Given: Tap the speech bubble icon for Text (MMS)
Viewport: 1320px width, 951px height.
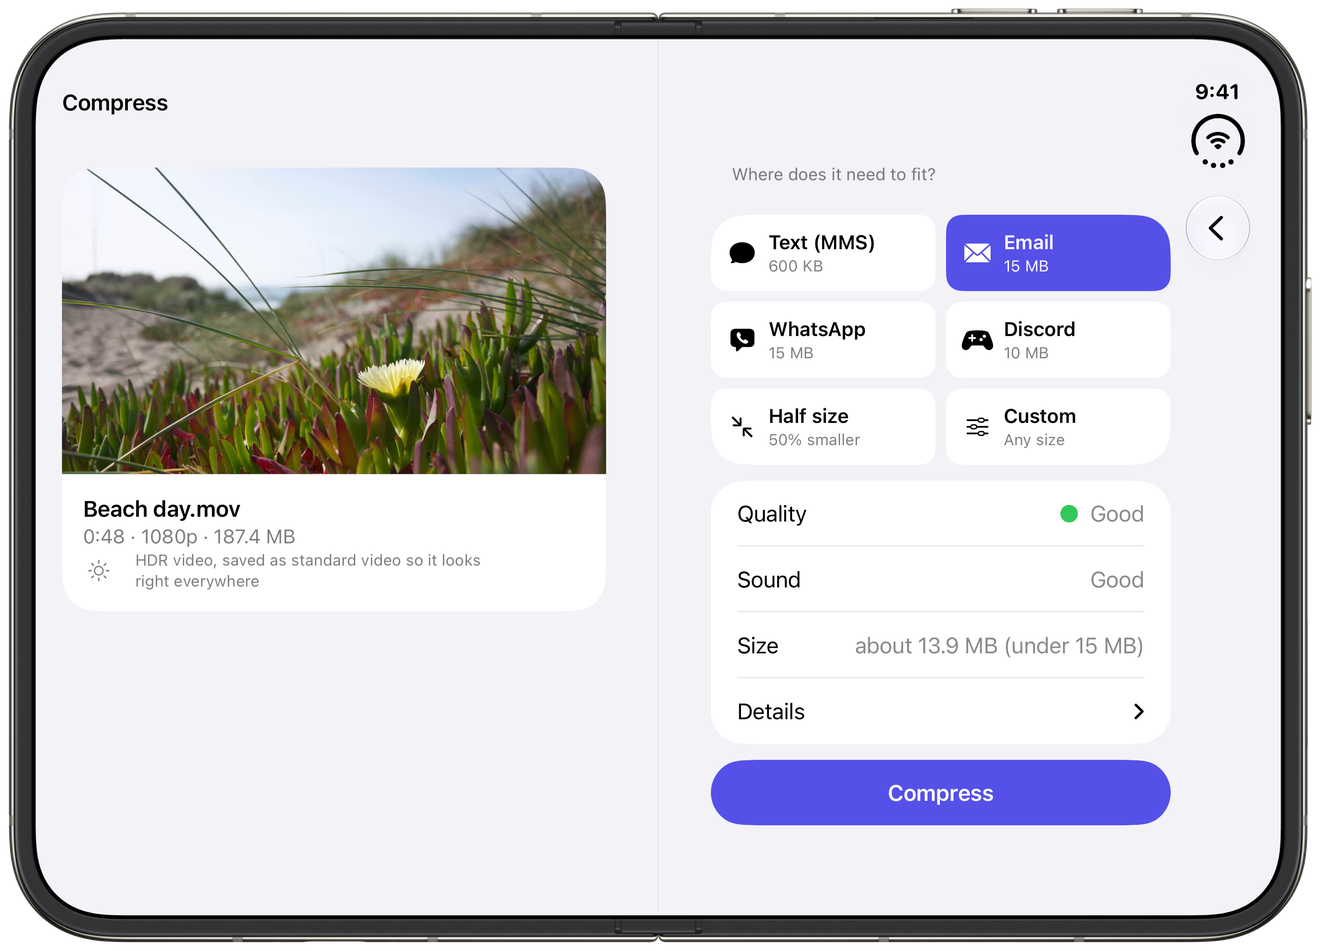Looking at the screenshot, I should click(742, 253).
